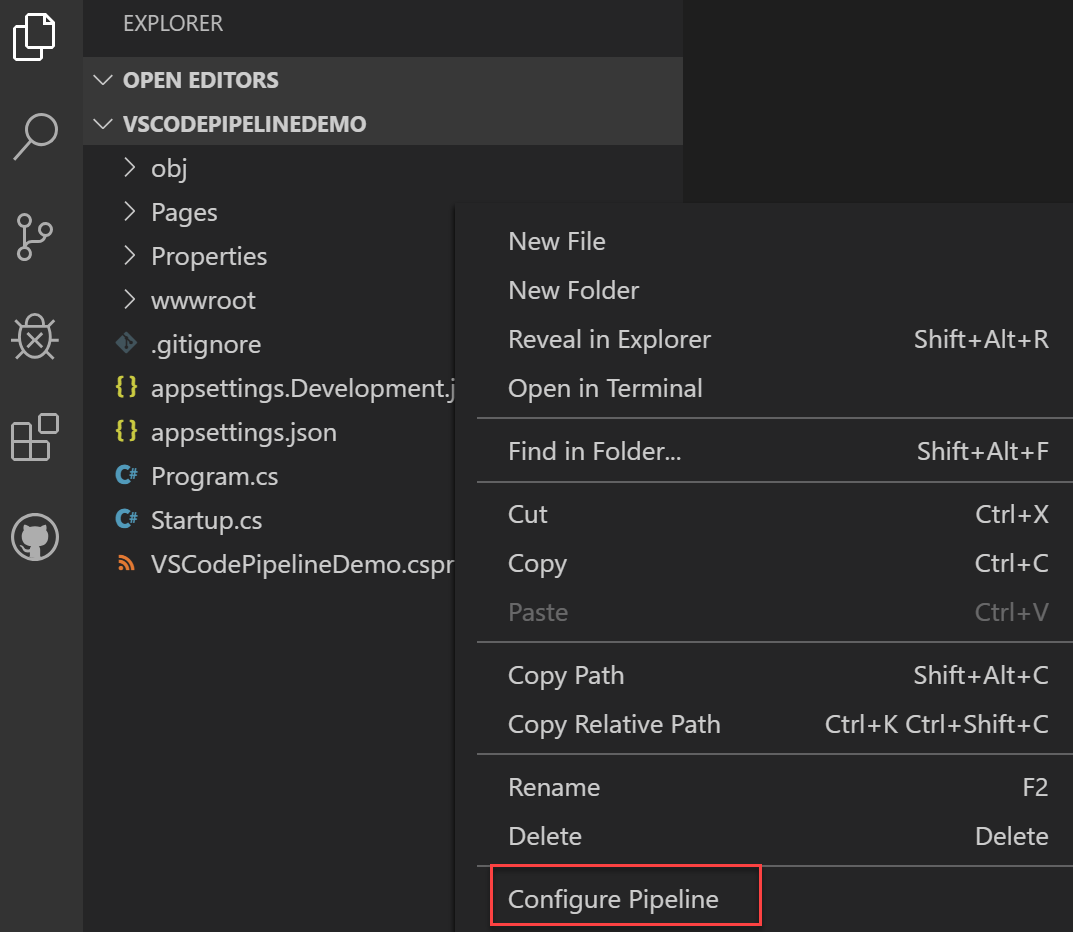This screenshot has height=932, width=1073.
Task: Click Rename in the context menu
Action: (554, 787)
